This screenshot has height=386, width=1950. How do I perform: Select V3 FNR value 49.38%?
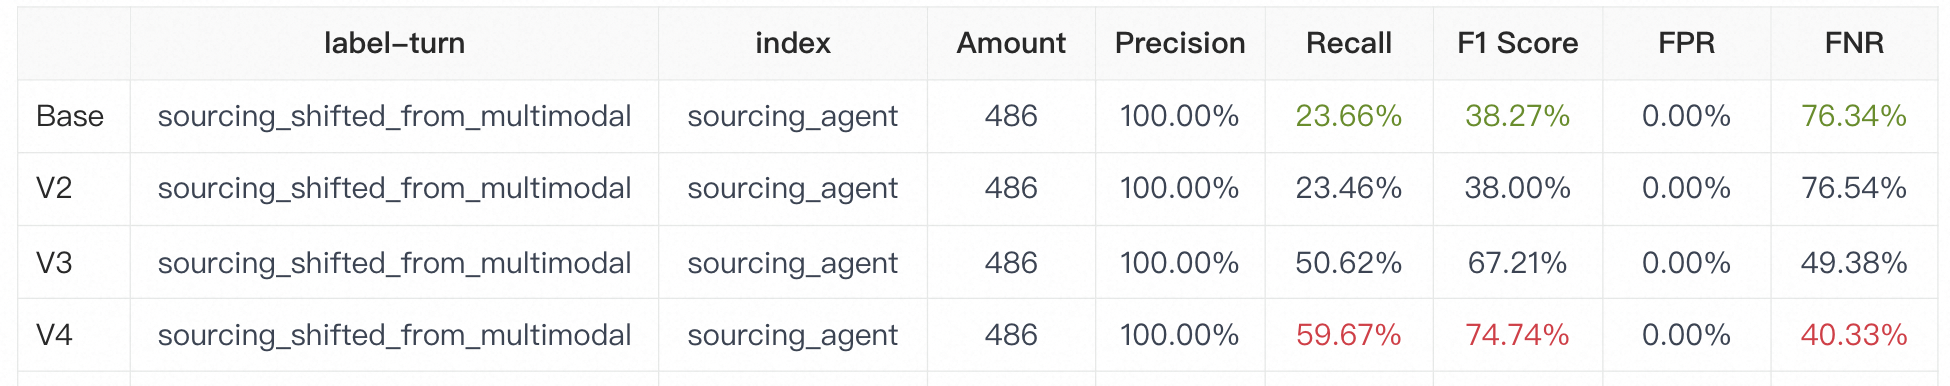tap(1854, 263)
